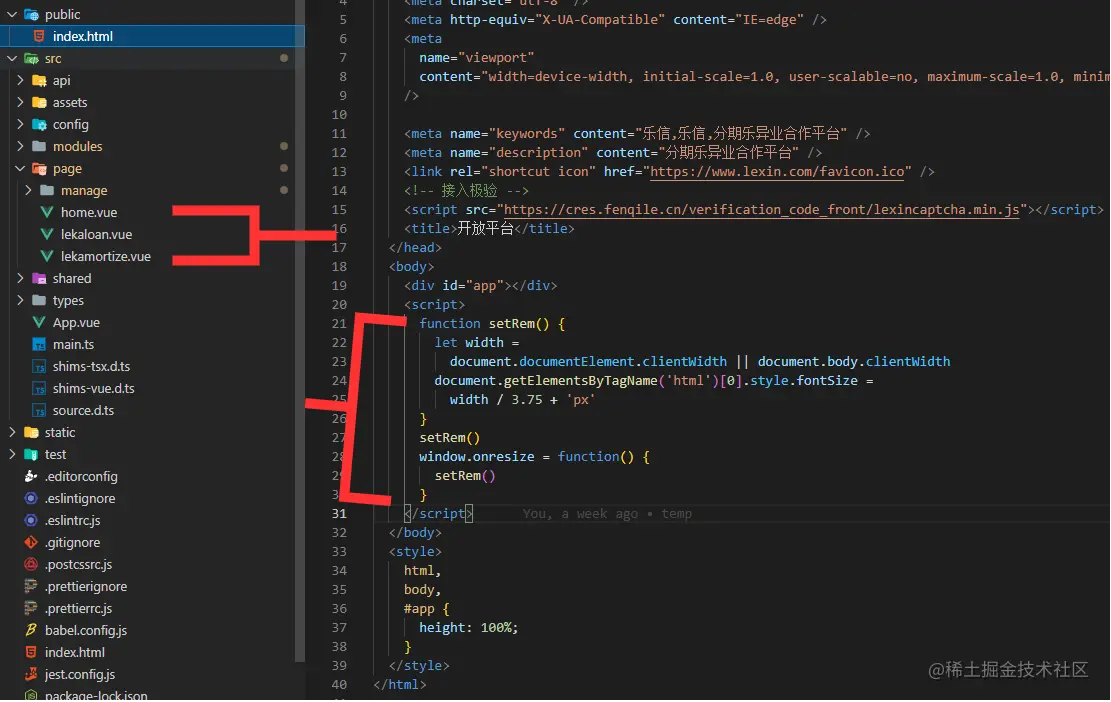Expand the config folder chevron
This screenshot has width=1111, height=702.
click(x=21, y=124)
